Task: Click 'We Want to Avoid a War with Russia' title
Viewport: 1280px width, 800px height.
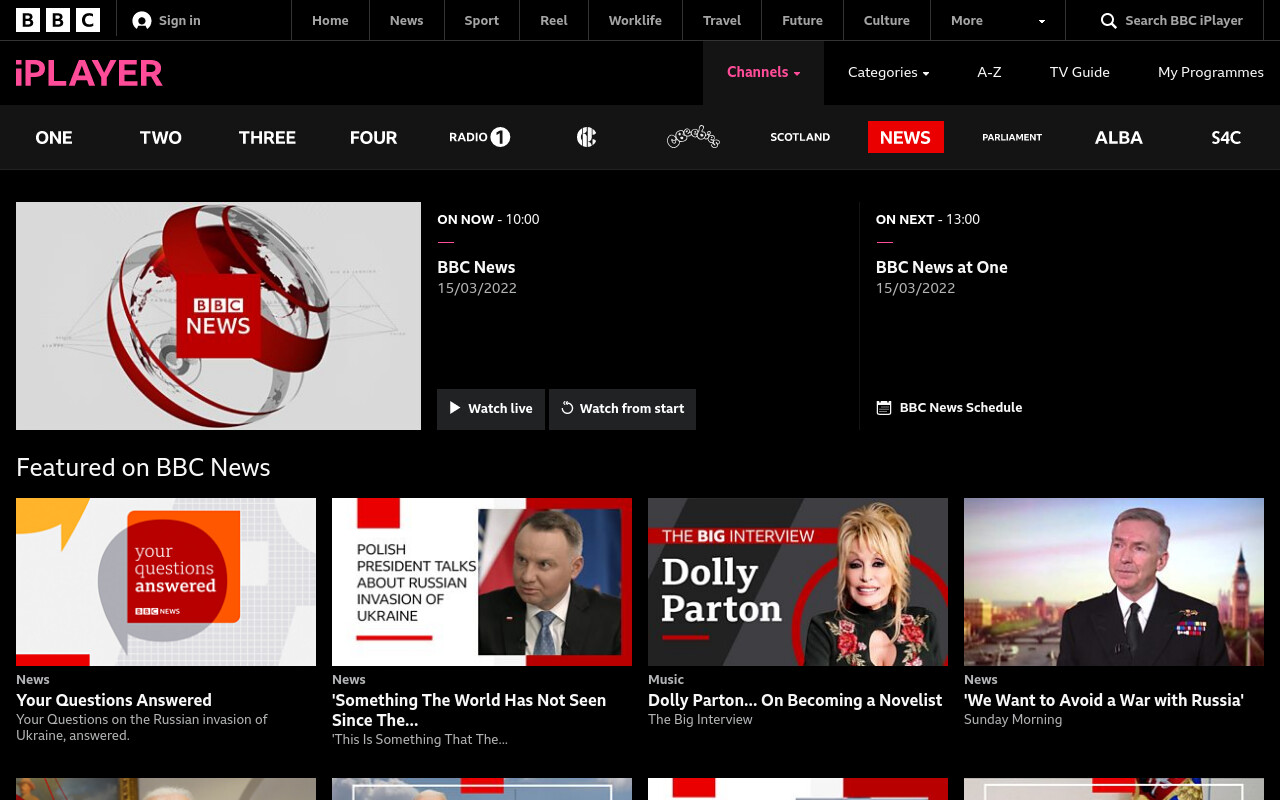Action: 1104,700
